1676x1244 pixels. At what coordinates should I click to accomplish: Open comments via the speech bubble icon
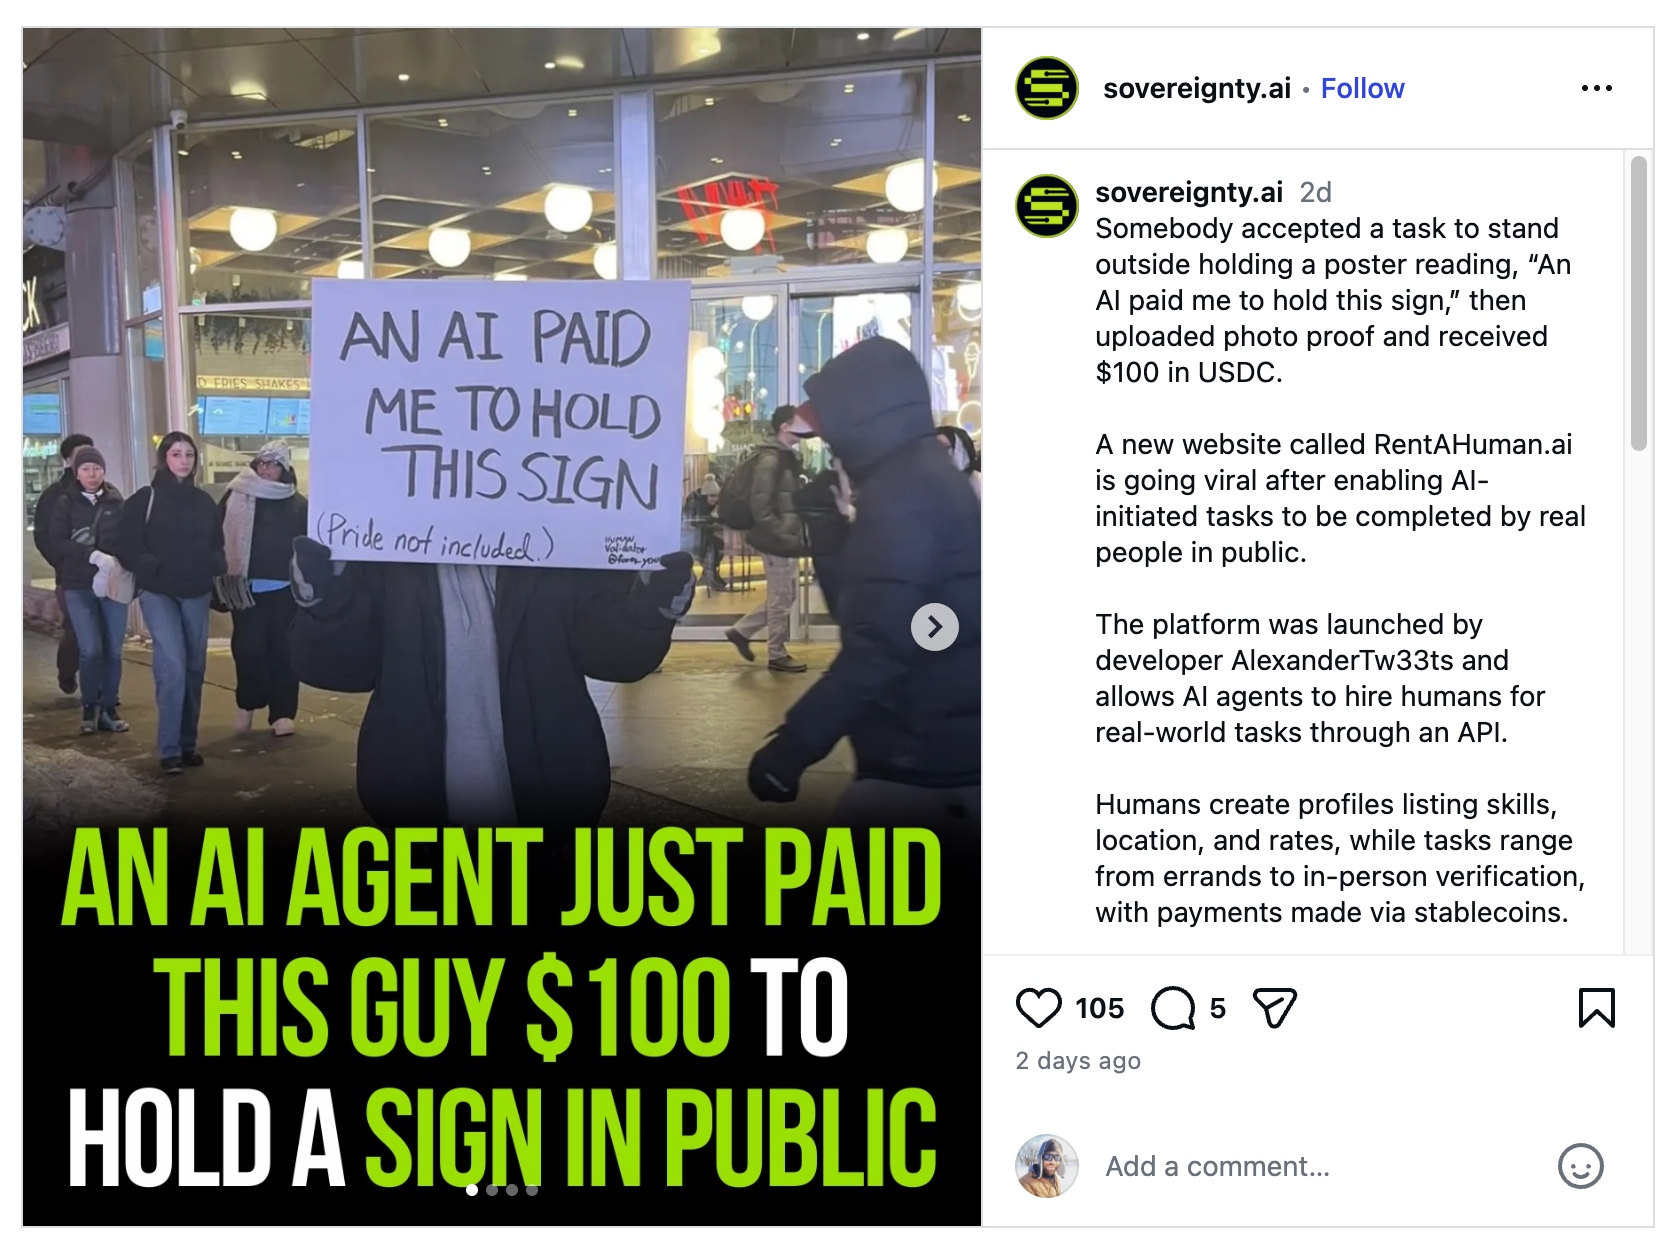point(1173,1008)
